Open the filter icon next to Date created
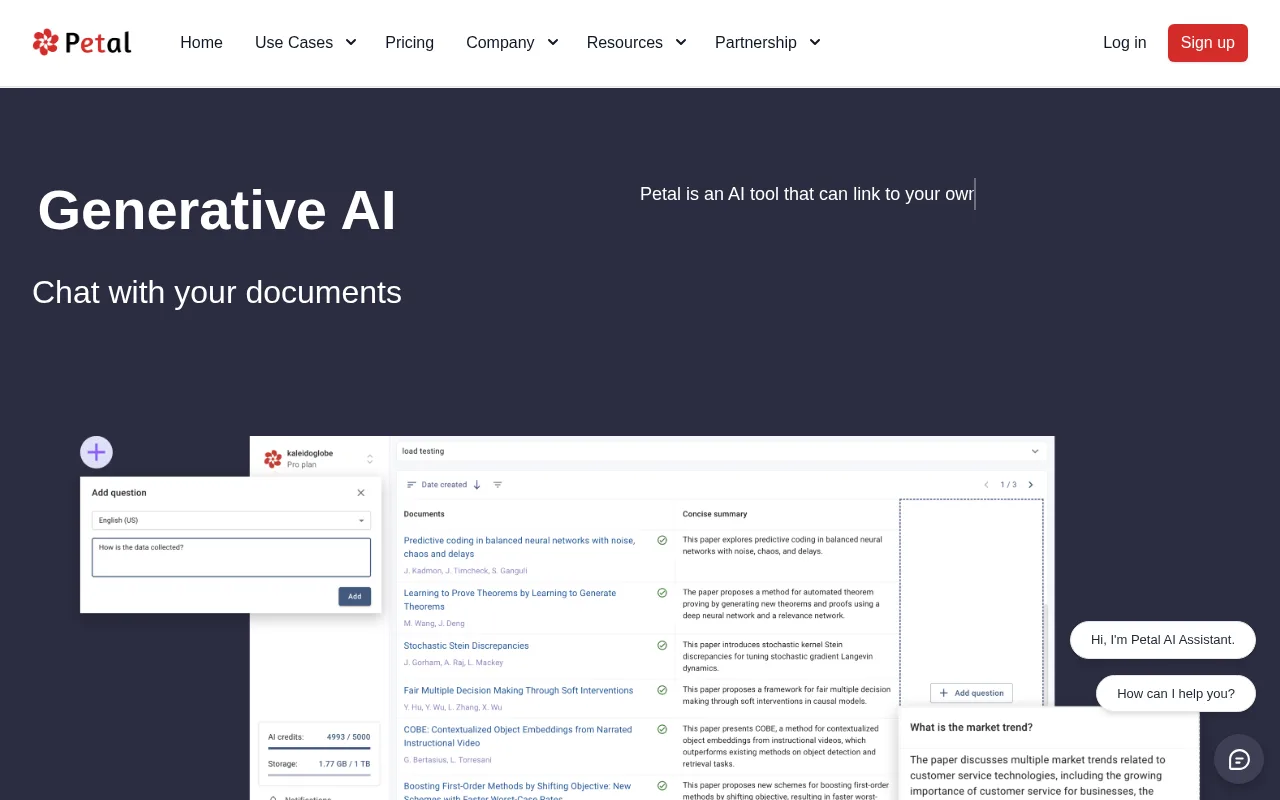 (x=497, y=484)
